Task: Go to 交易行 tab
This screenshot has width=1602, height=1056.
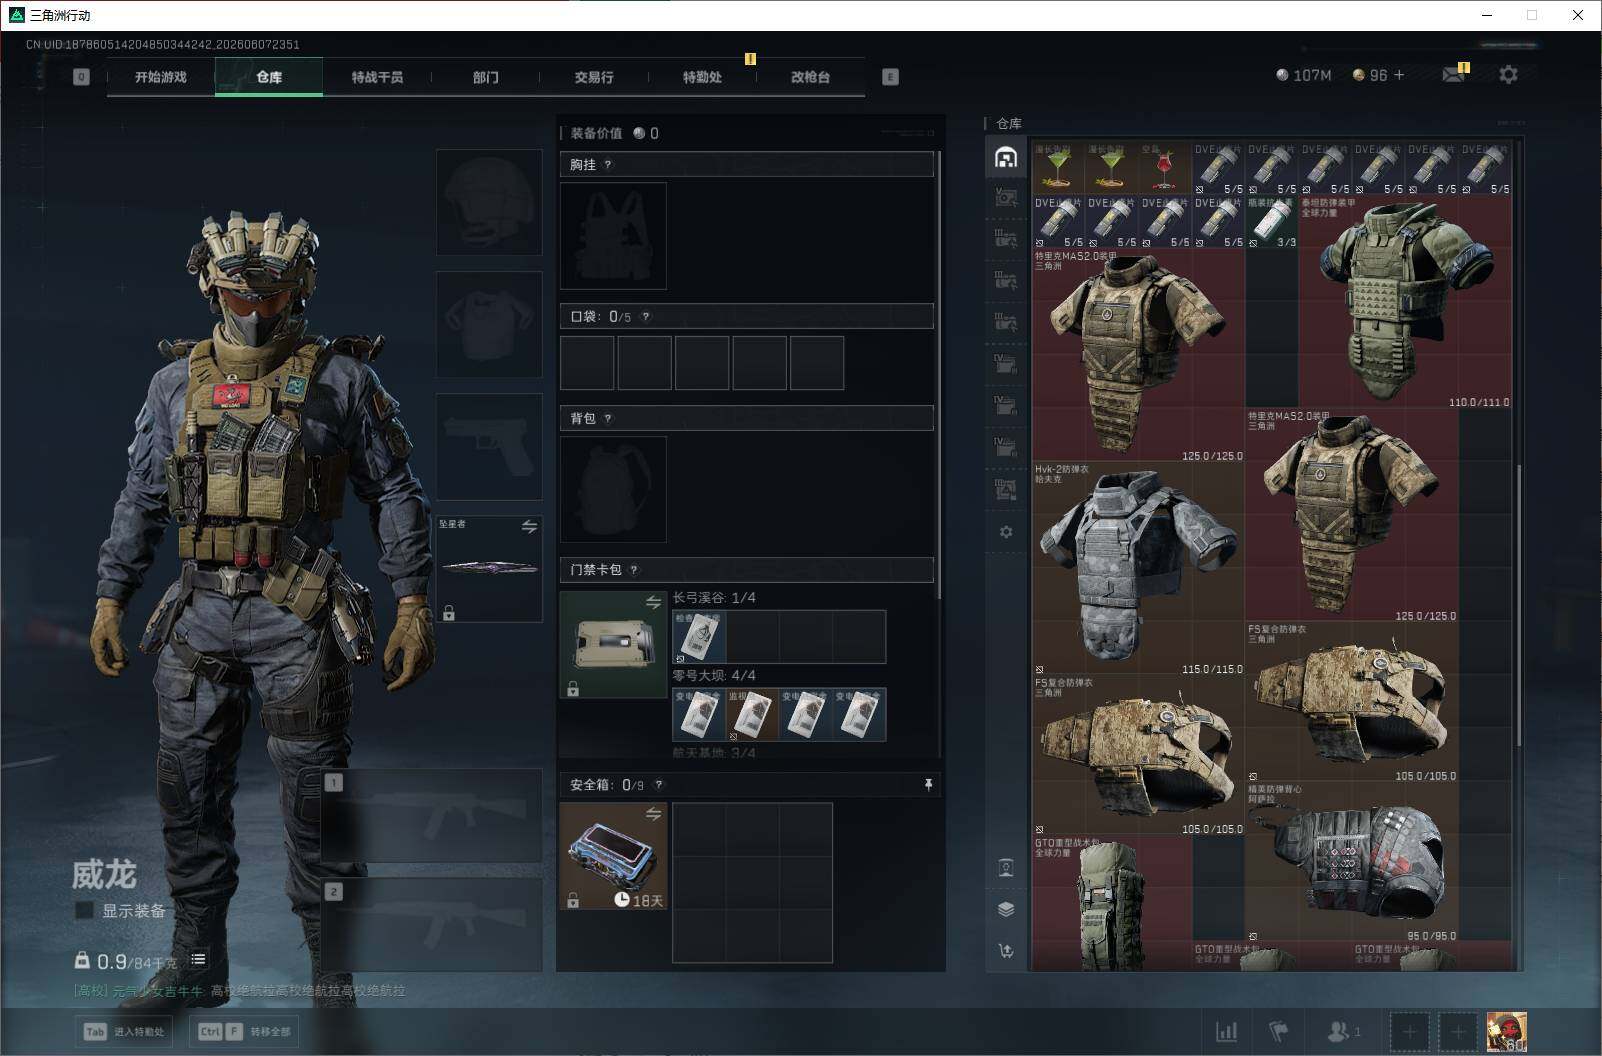Action: (594, 77)
